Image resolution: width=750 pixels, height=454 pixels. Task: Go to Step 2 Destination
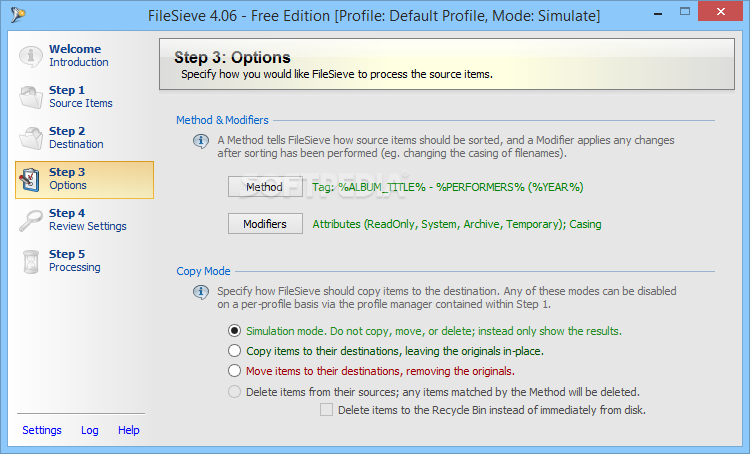[85, 138]
